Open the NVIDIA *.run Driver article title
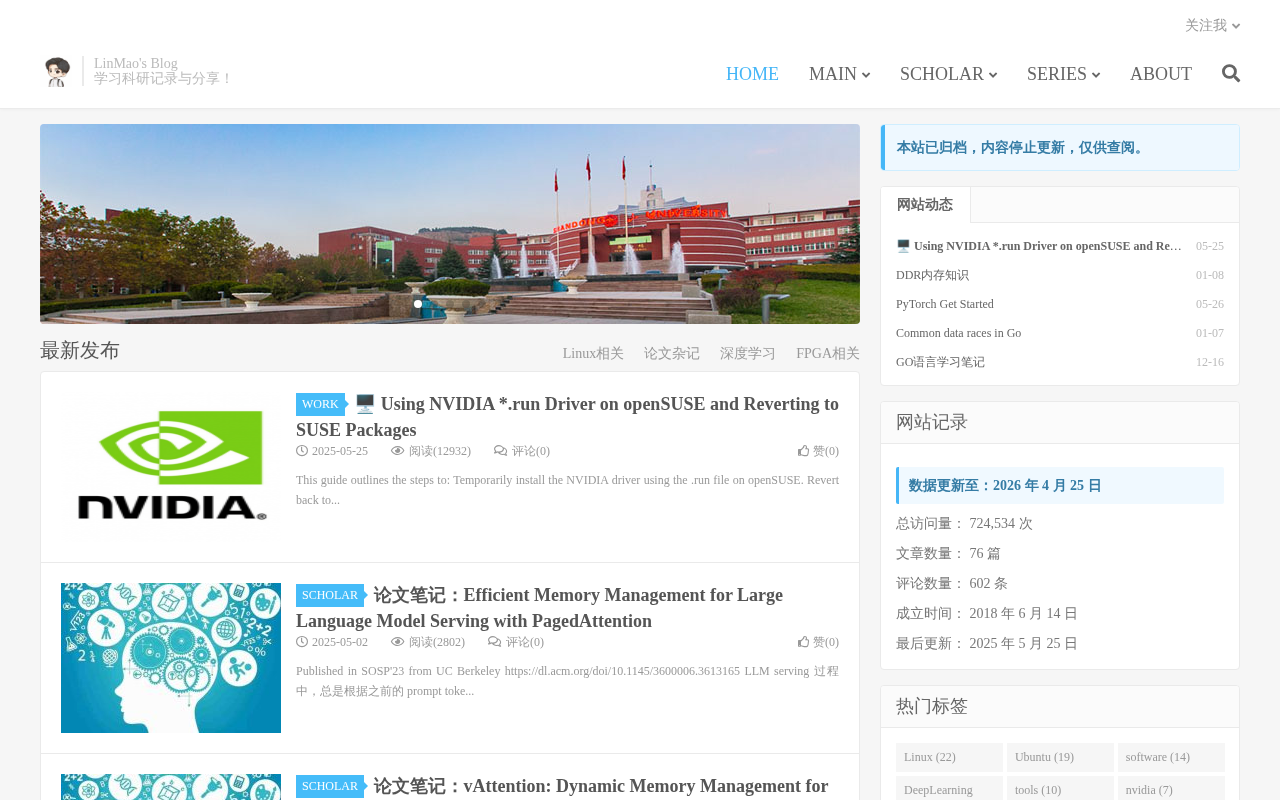The width and height of the screenshot is (1280, 800). click(567, 417)
